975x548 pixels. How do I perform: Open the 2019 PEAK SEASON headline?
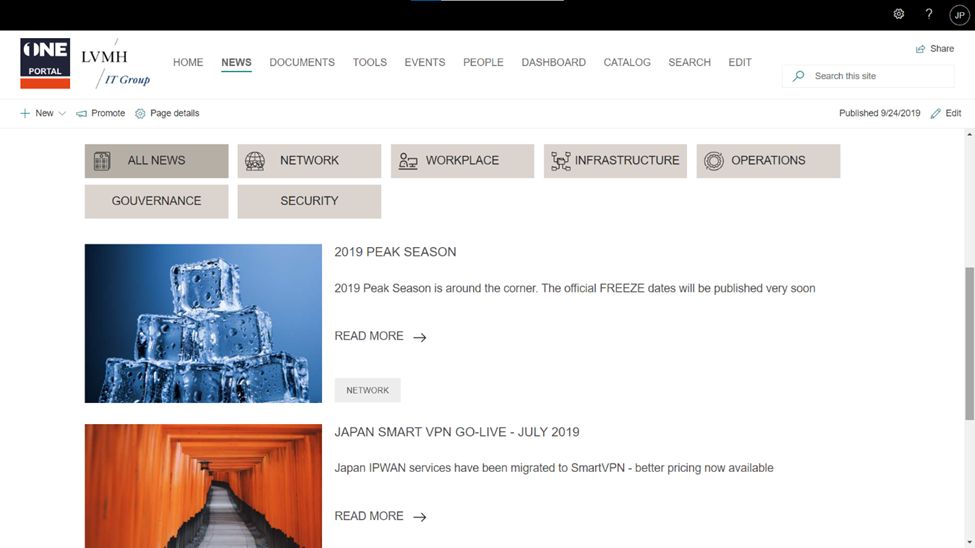(395, 252)
